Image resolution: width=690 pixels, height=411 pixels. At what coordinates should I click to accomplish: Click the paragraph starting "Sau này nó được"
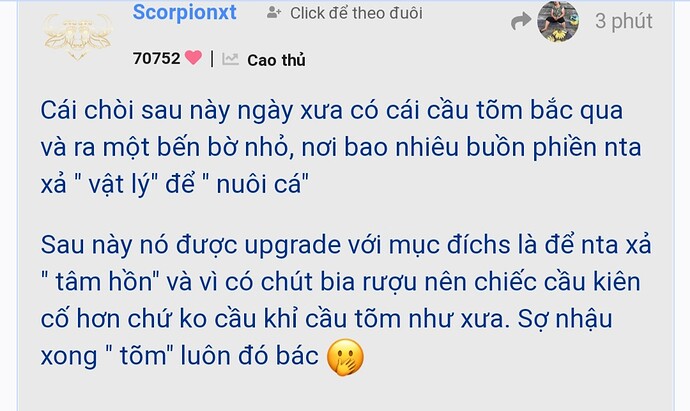tap(346, 300)
